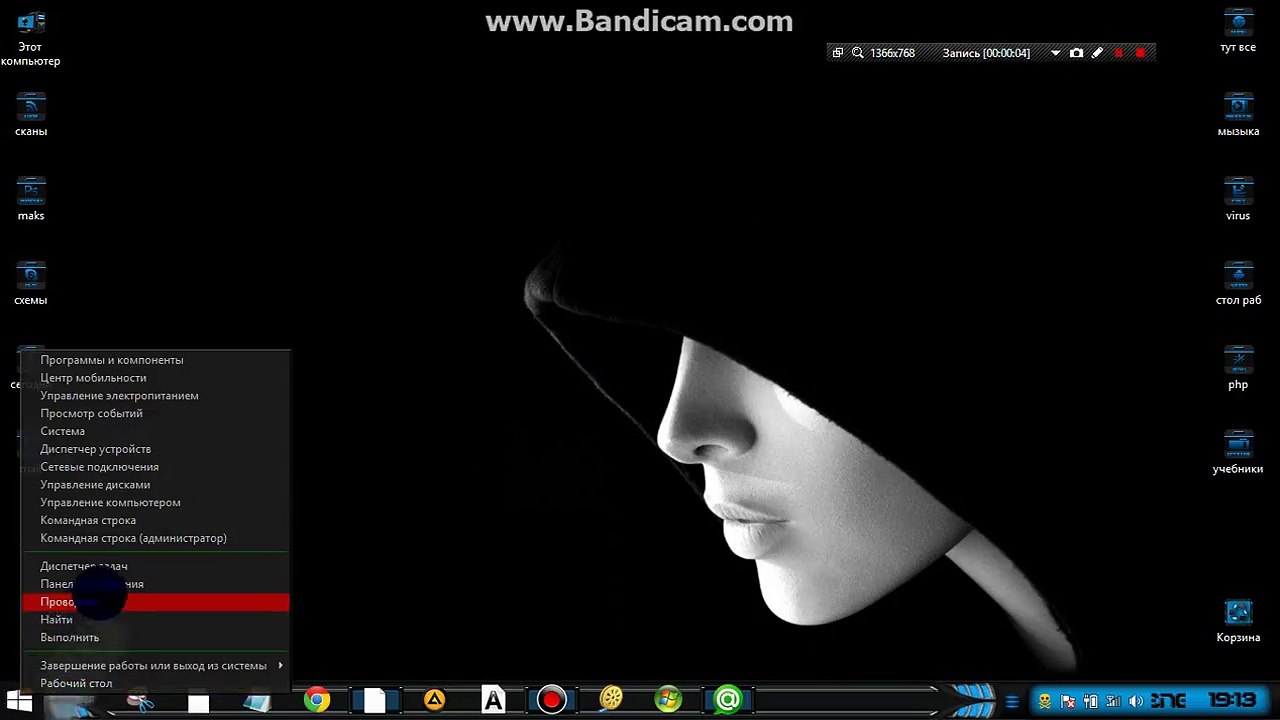
Task: Open the Bandicam recording bar dropdown arrow
Action: pos(1055,53)
